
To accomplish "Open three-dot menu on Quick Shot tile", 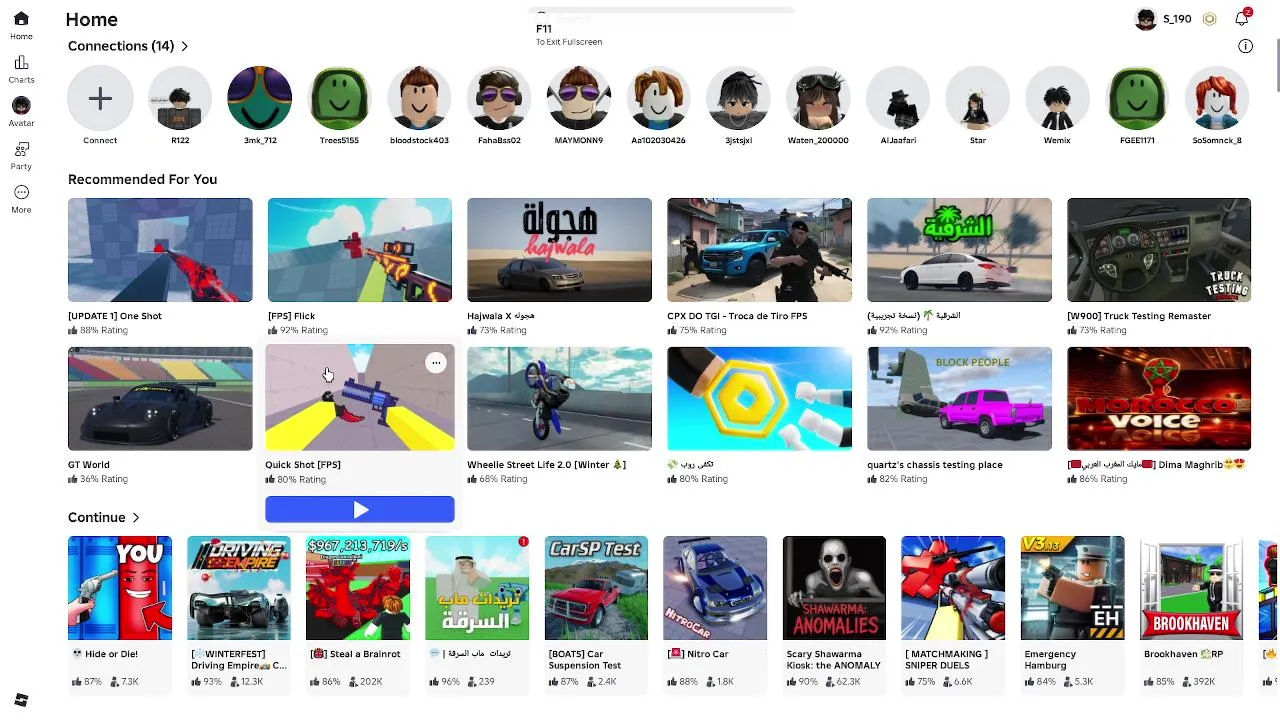I will click(x=436, y=363).
